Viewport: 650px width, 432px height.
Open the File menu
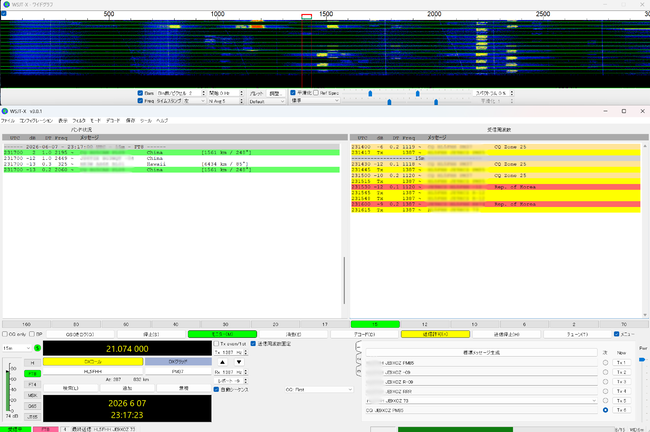(7, 121)
